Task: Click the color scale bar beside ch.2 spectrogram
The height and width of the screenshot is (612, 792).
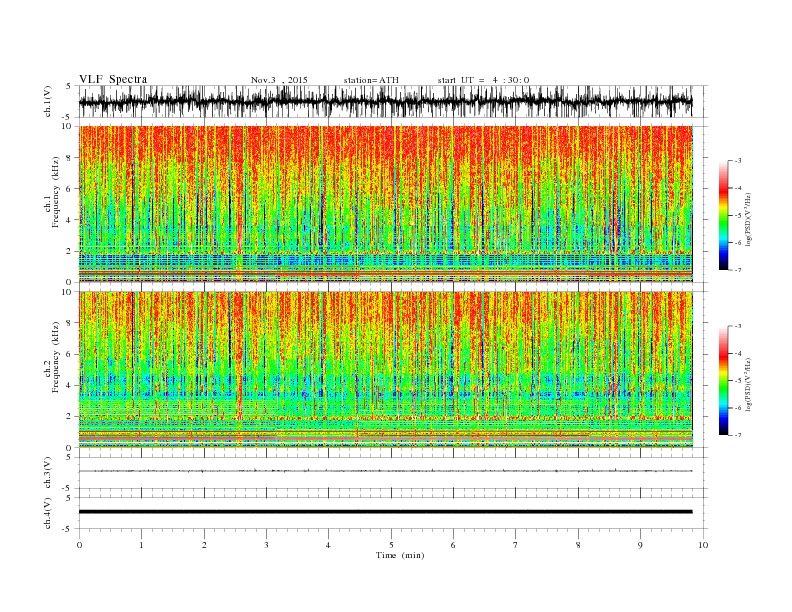Action: pos(723,381)
